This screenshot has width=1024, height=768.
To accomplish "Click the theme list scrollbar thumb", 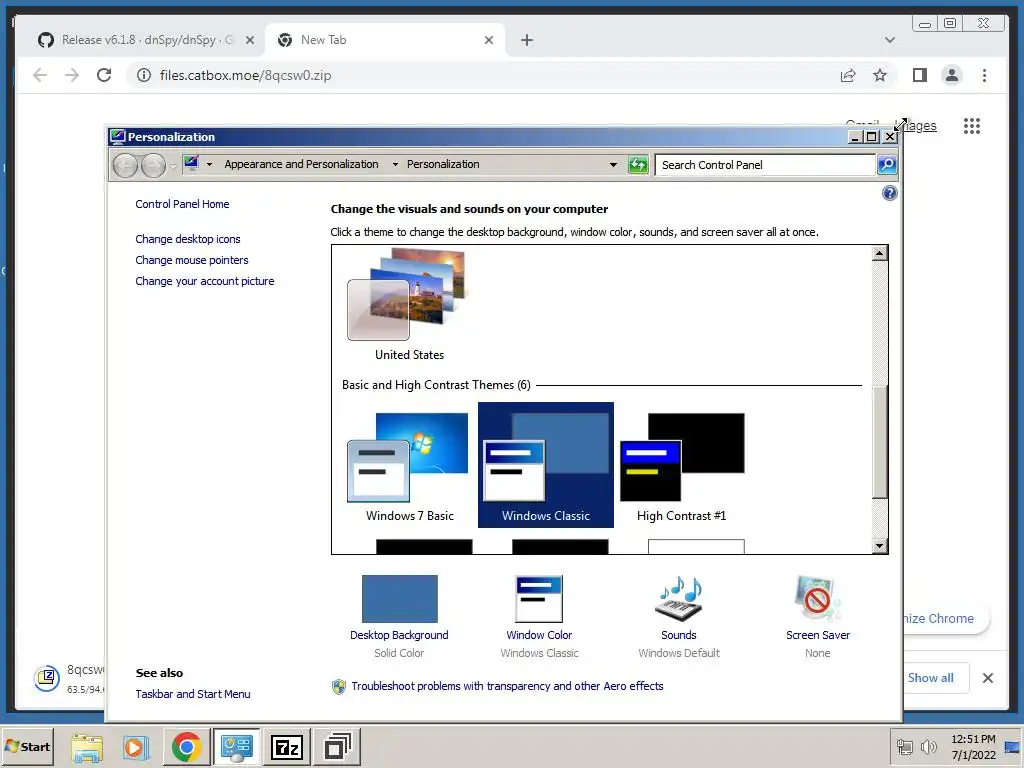I will 880,441.
